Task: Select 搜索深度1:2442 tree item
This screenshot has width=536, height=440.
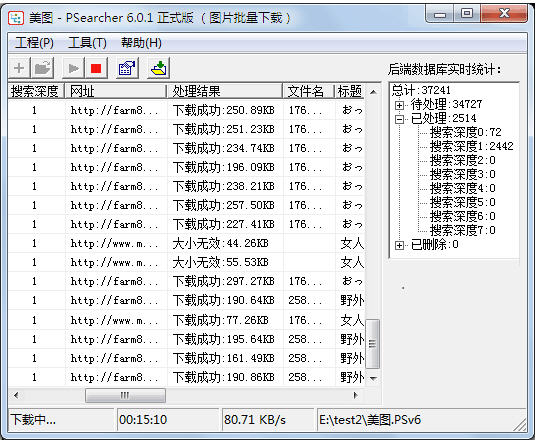Action: [471, 146]
